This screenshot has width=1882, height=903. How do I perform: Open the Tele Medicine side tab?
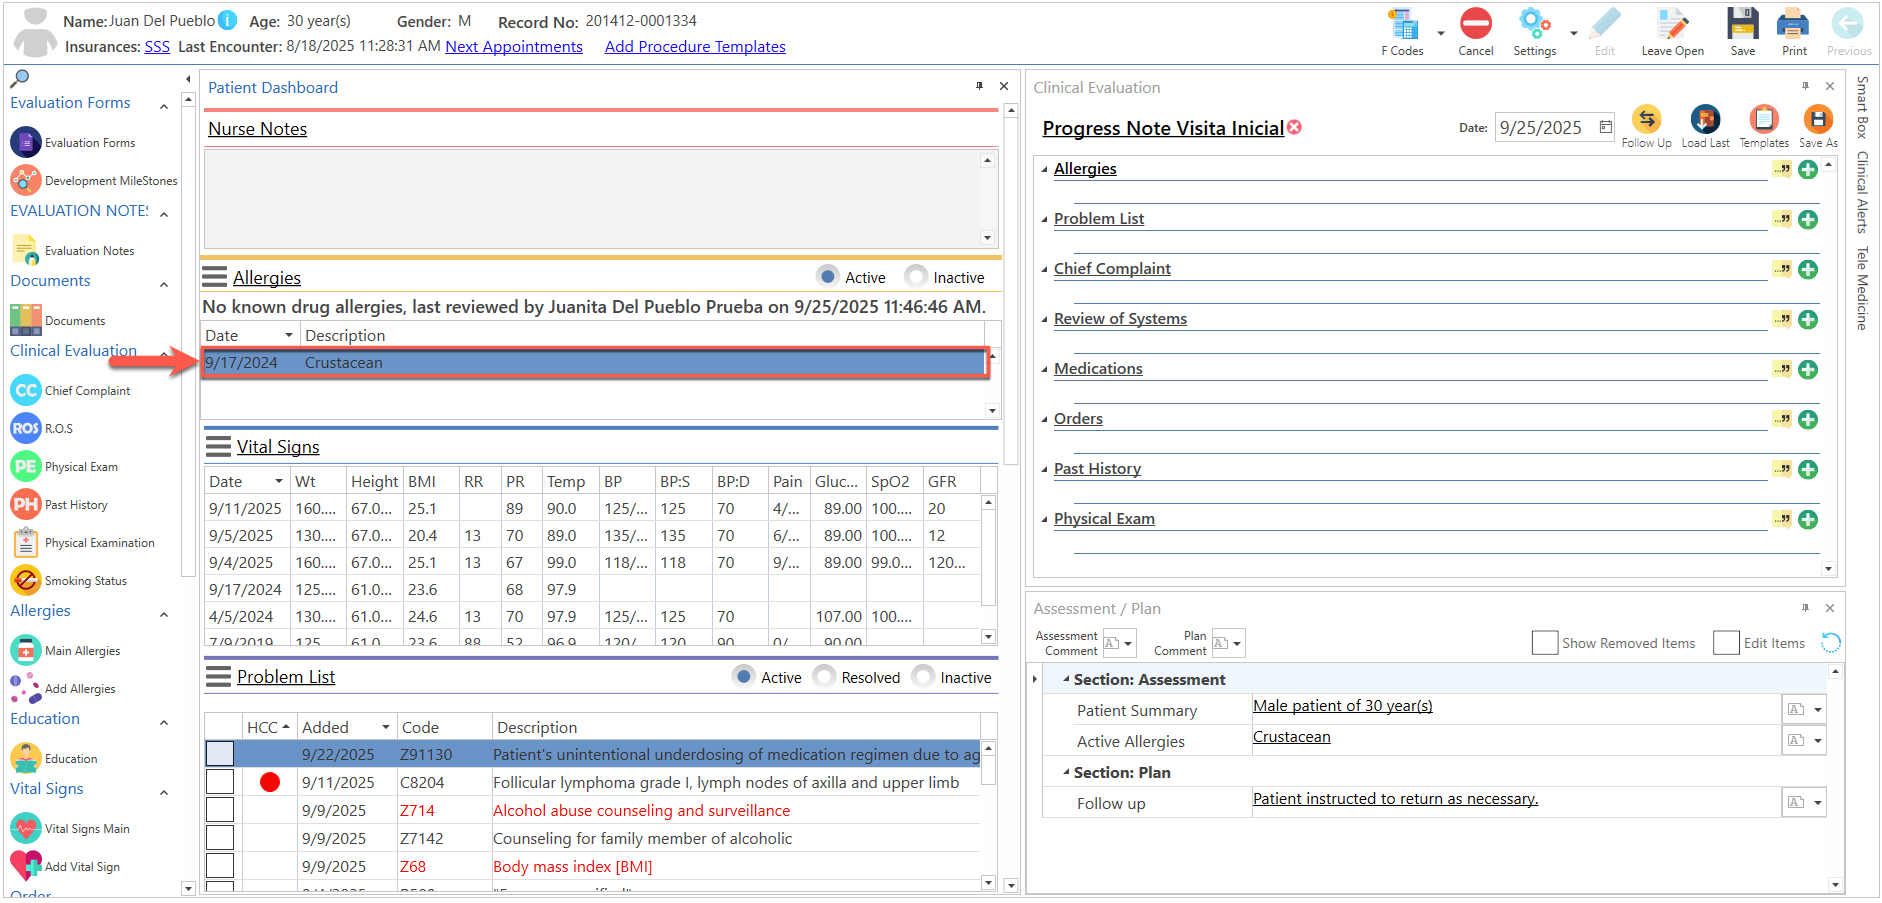pos(1862,288)
